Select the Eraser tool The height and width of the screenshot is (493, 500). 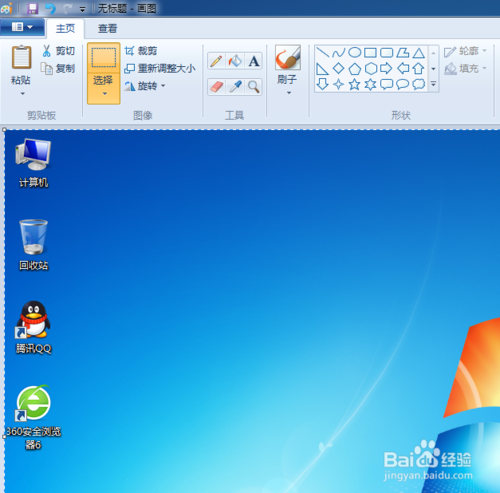pyautogui.click(x=216, y=87)
